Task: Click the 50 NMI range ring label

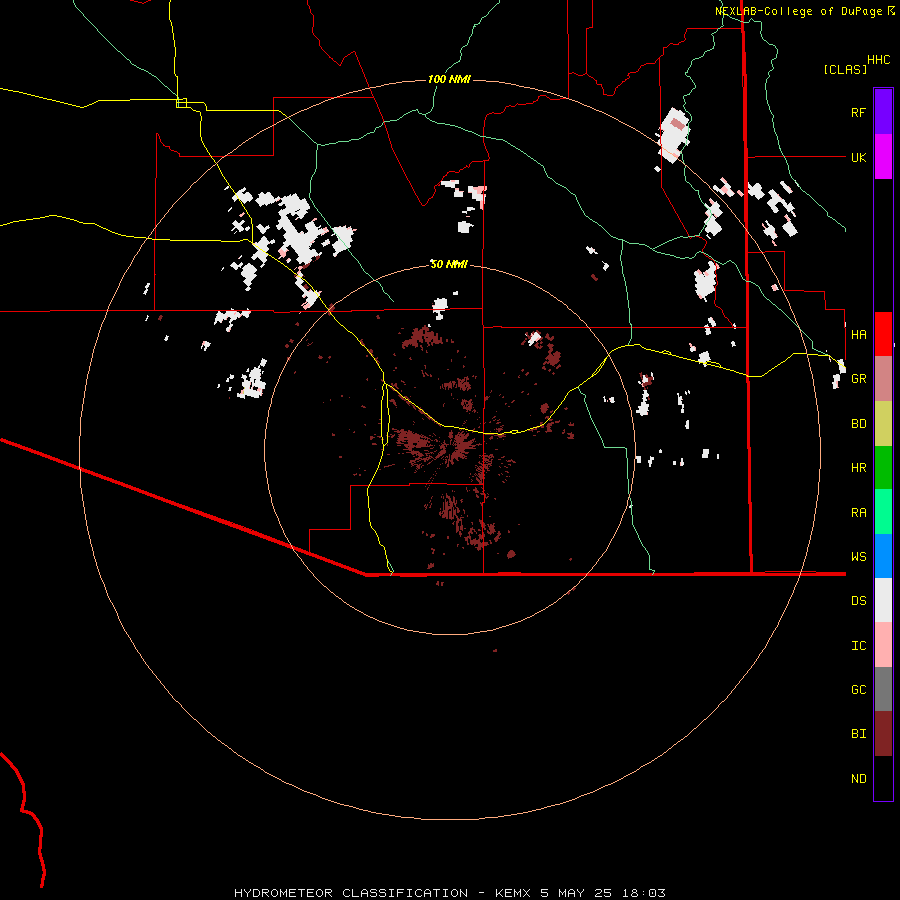Action: 449,264
